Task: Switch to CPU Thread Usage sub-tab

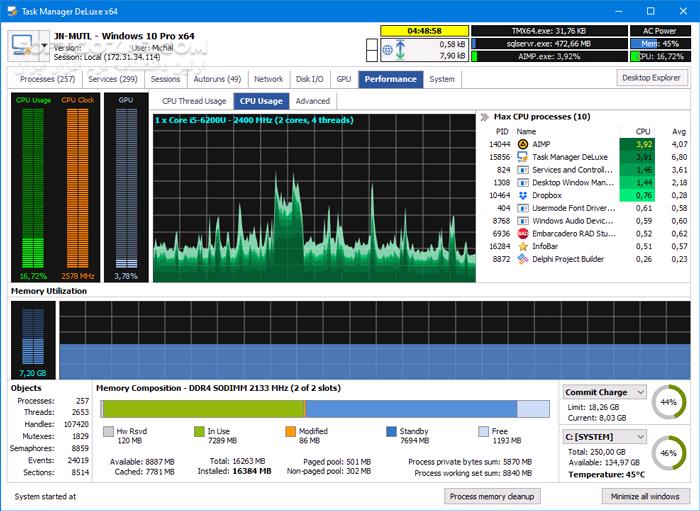Action: [194, 101]
